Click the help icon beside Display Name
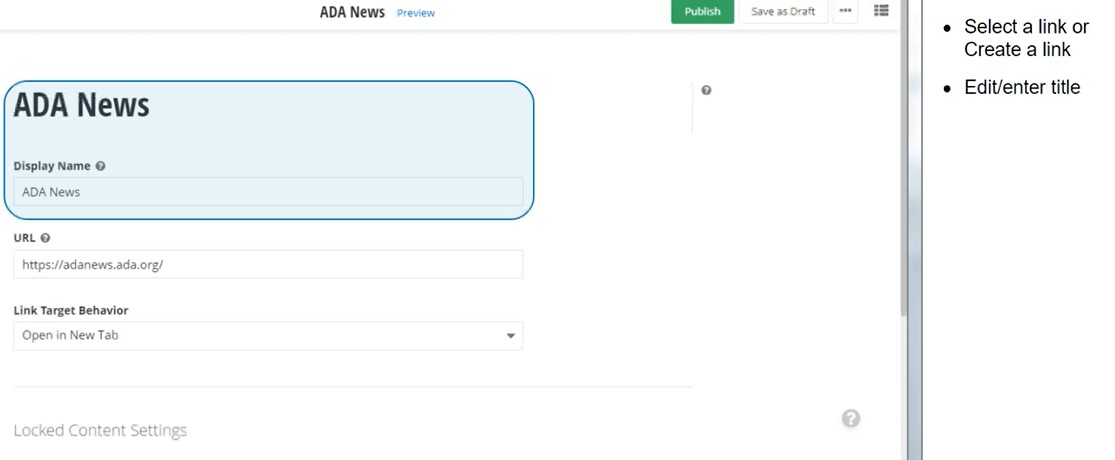The height and width of the screenshot is (460, 1115). pyautogui.click(x=100, y=166)
